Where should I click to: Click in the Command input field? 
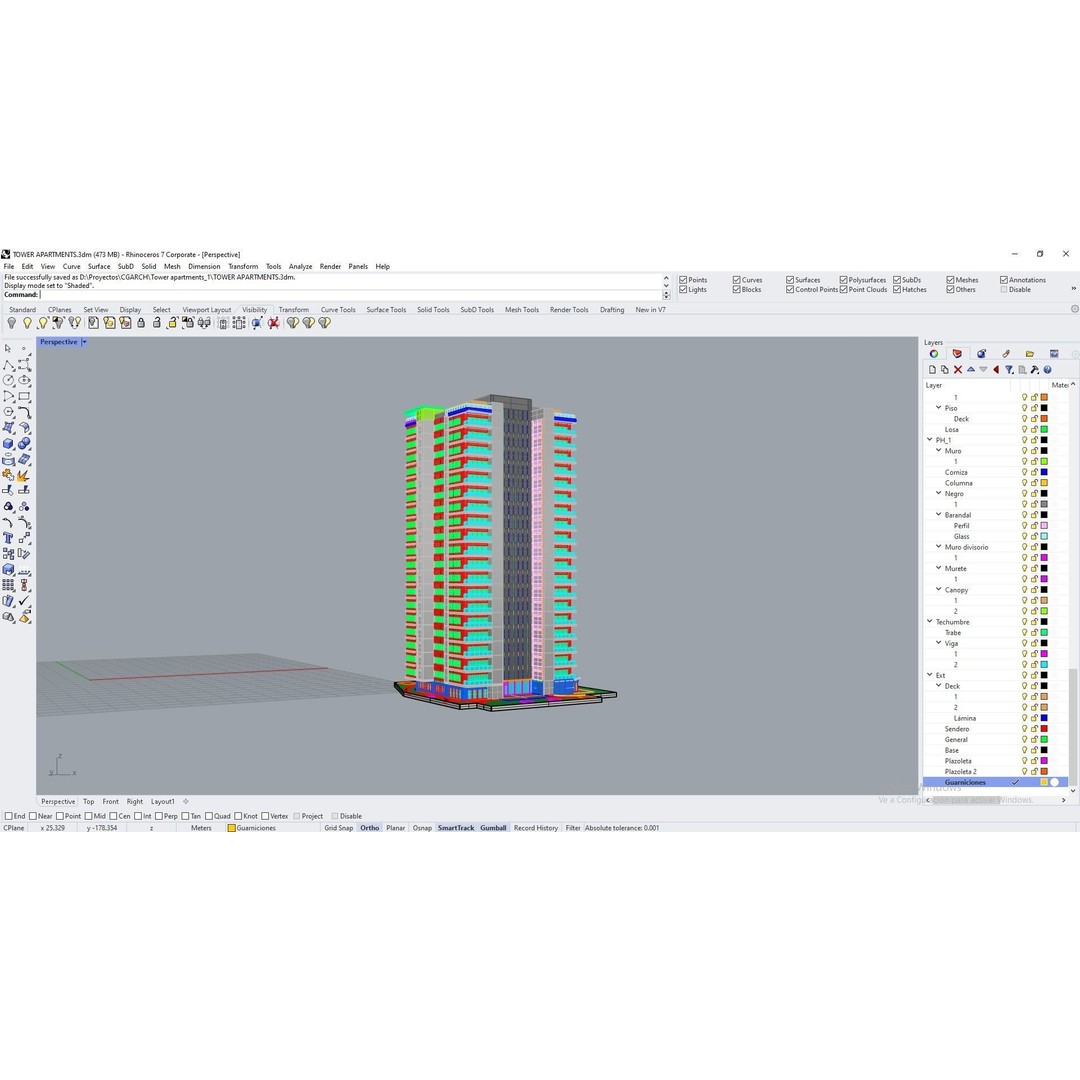(350, 295)
